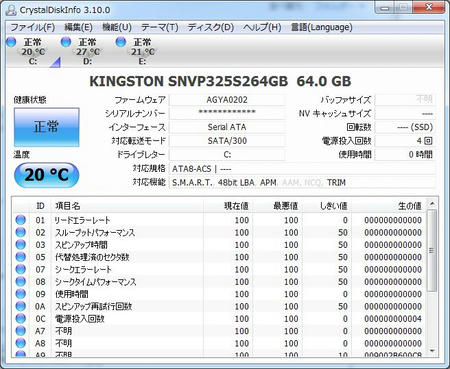Click the しきい値 column header
Image resolution: width=450 pixels, height=369 pixels.
pos(327,206)
